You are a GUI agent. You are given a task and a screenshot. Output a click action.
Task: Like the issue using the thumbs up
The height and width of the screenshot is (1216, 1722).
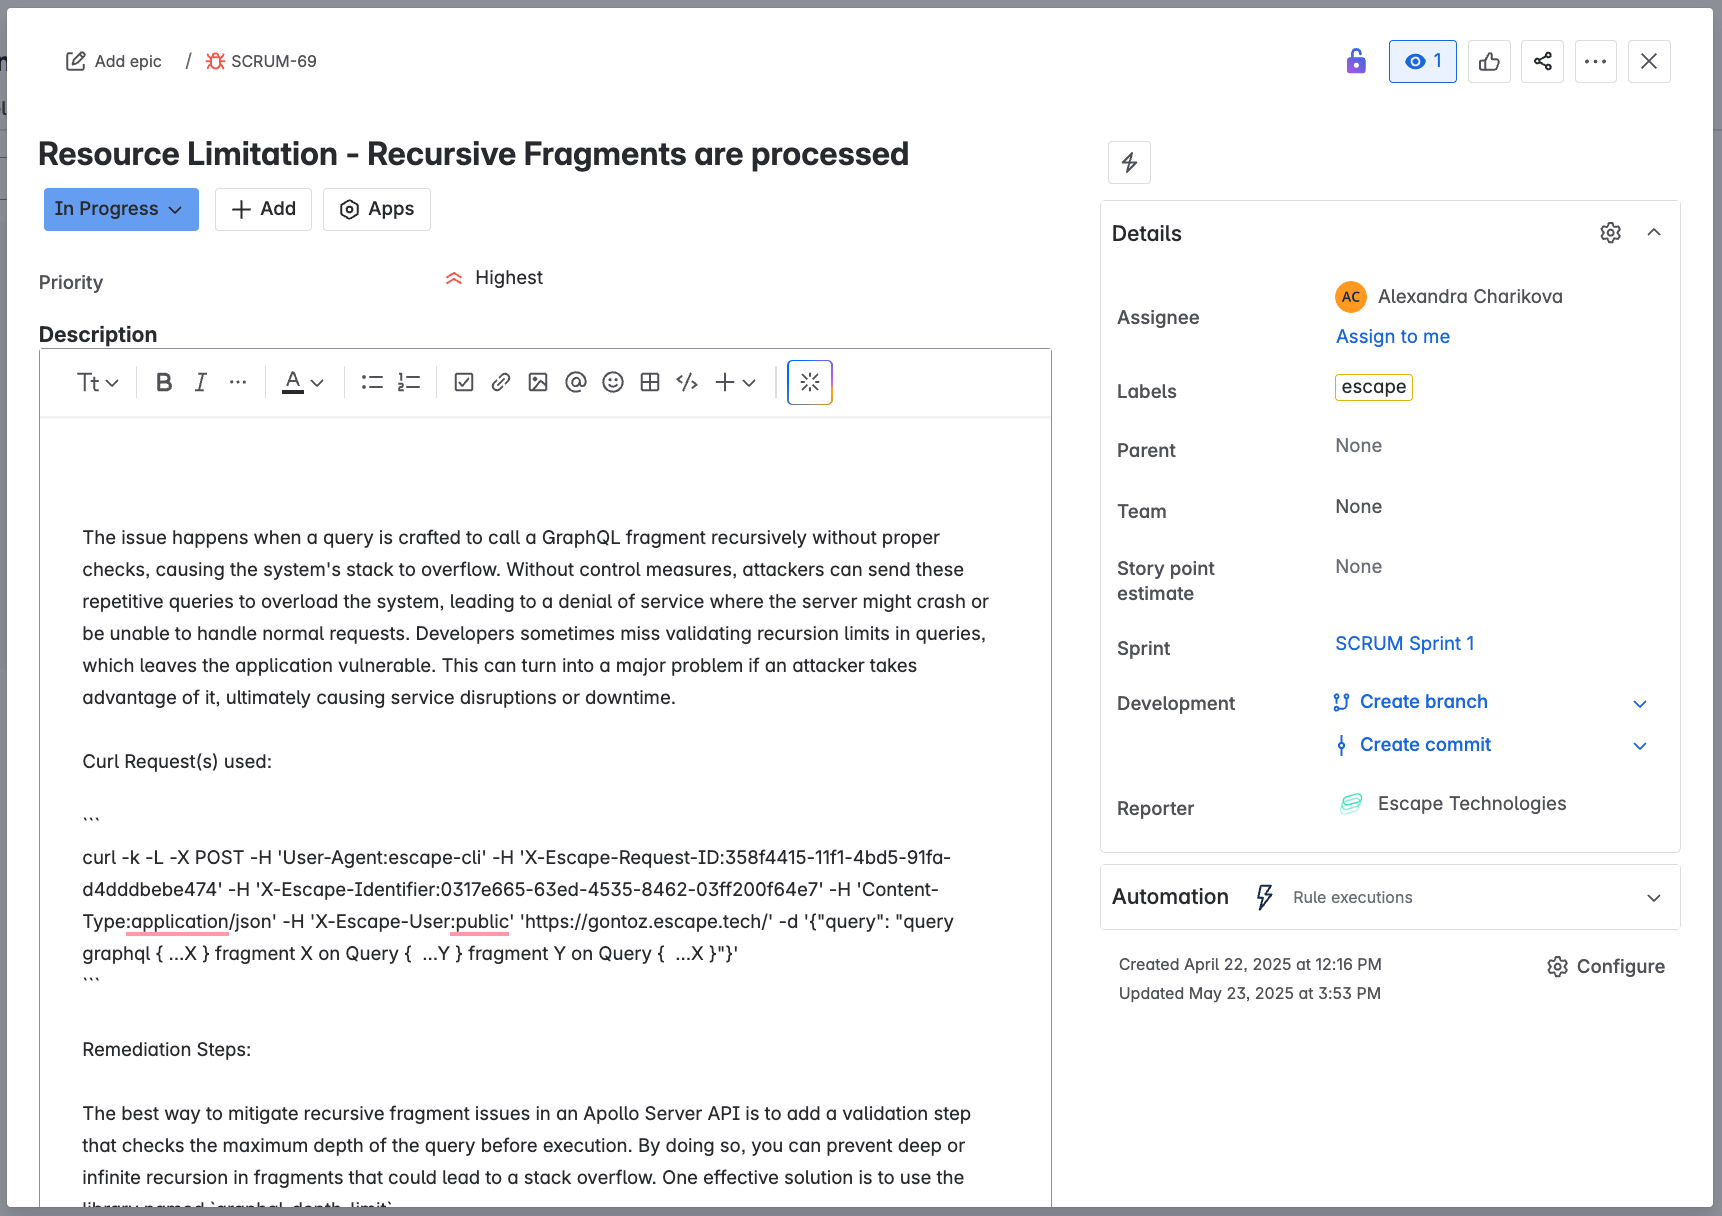click(1489, 61)
